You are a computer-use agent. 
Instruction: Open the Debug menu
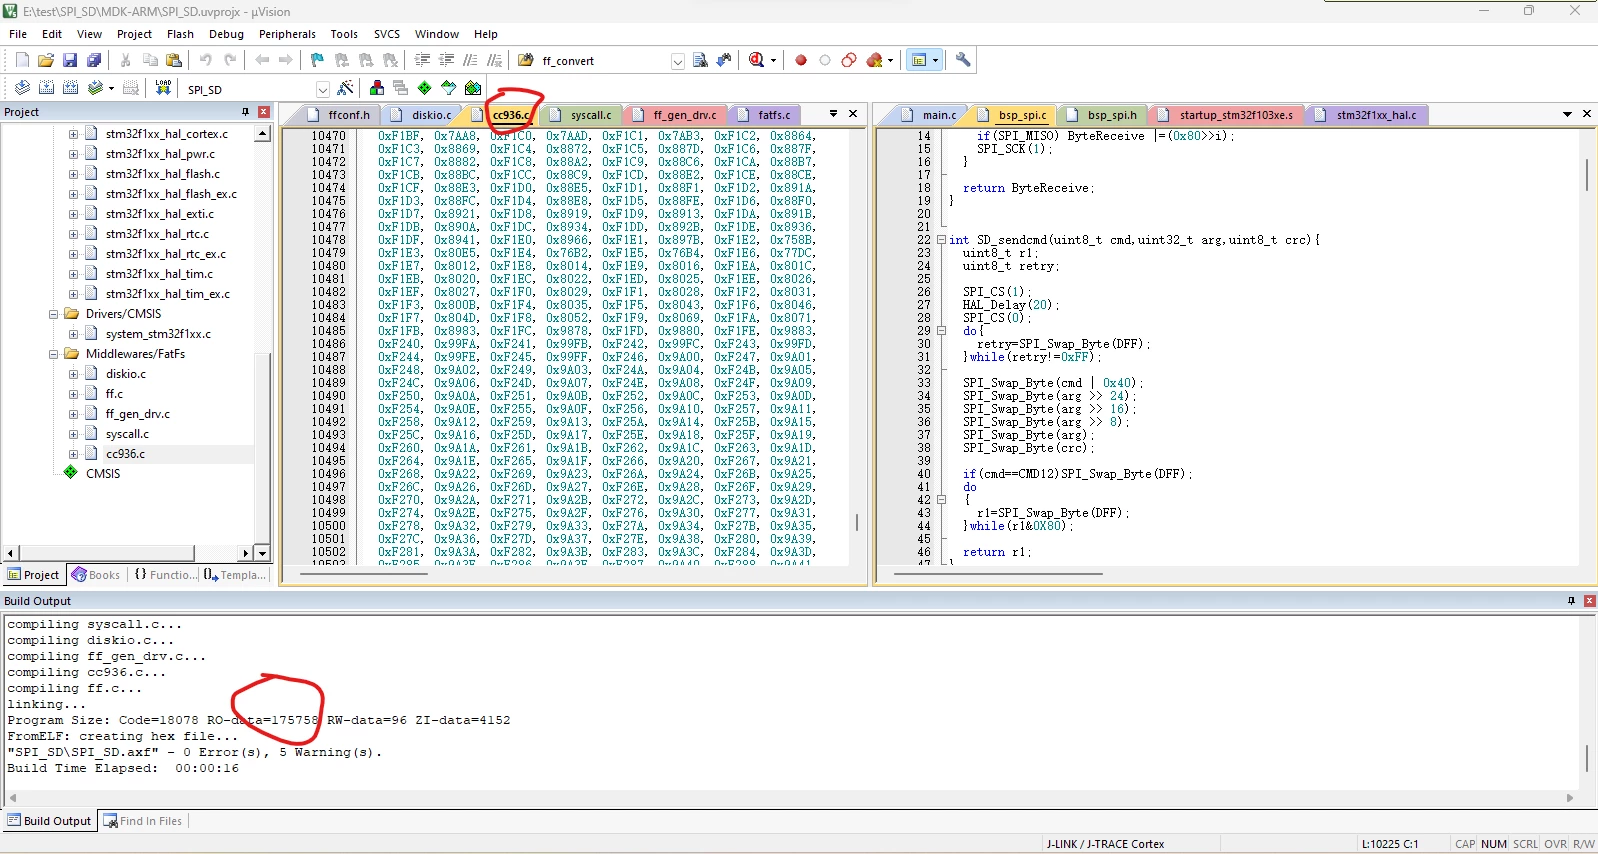(x=226, y=34)
